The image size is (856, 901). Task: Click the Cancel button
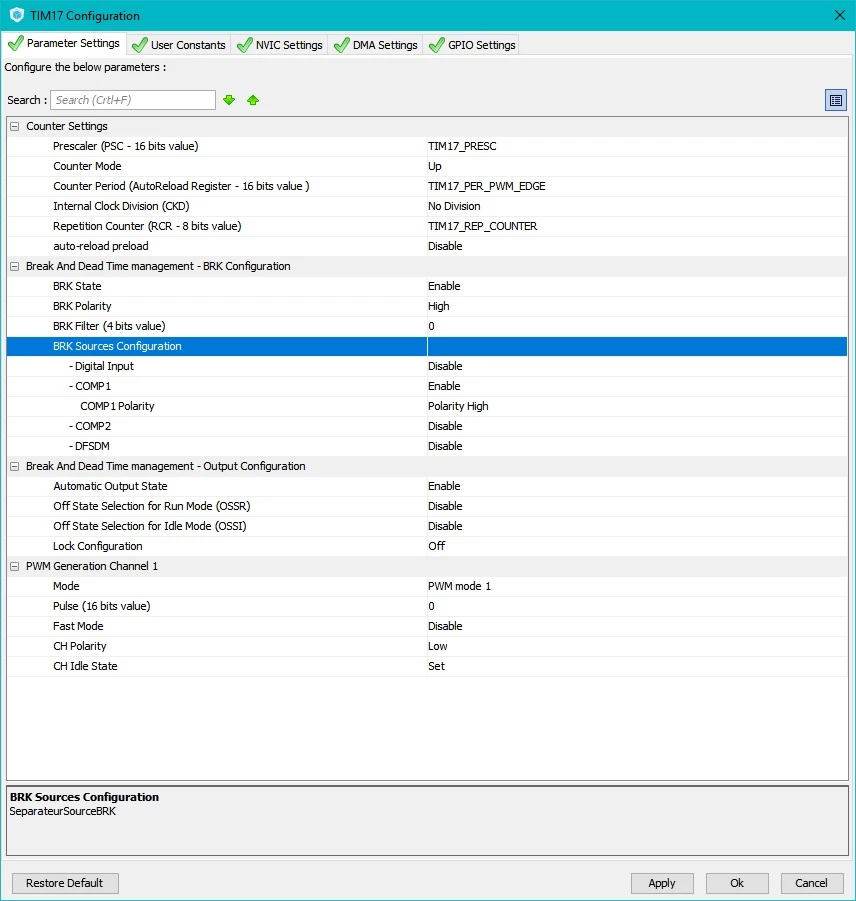click(x=812, y=883)
